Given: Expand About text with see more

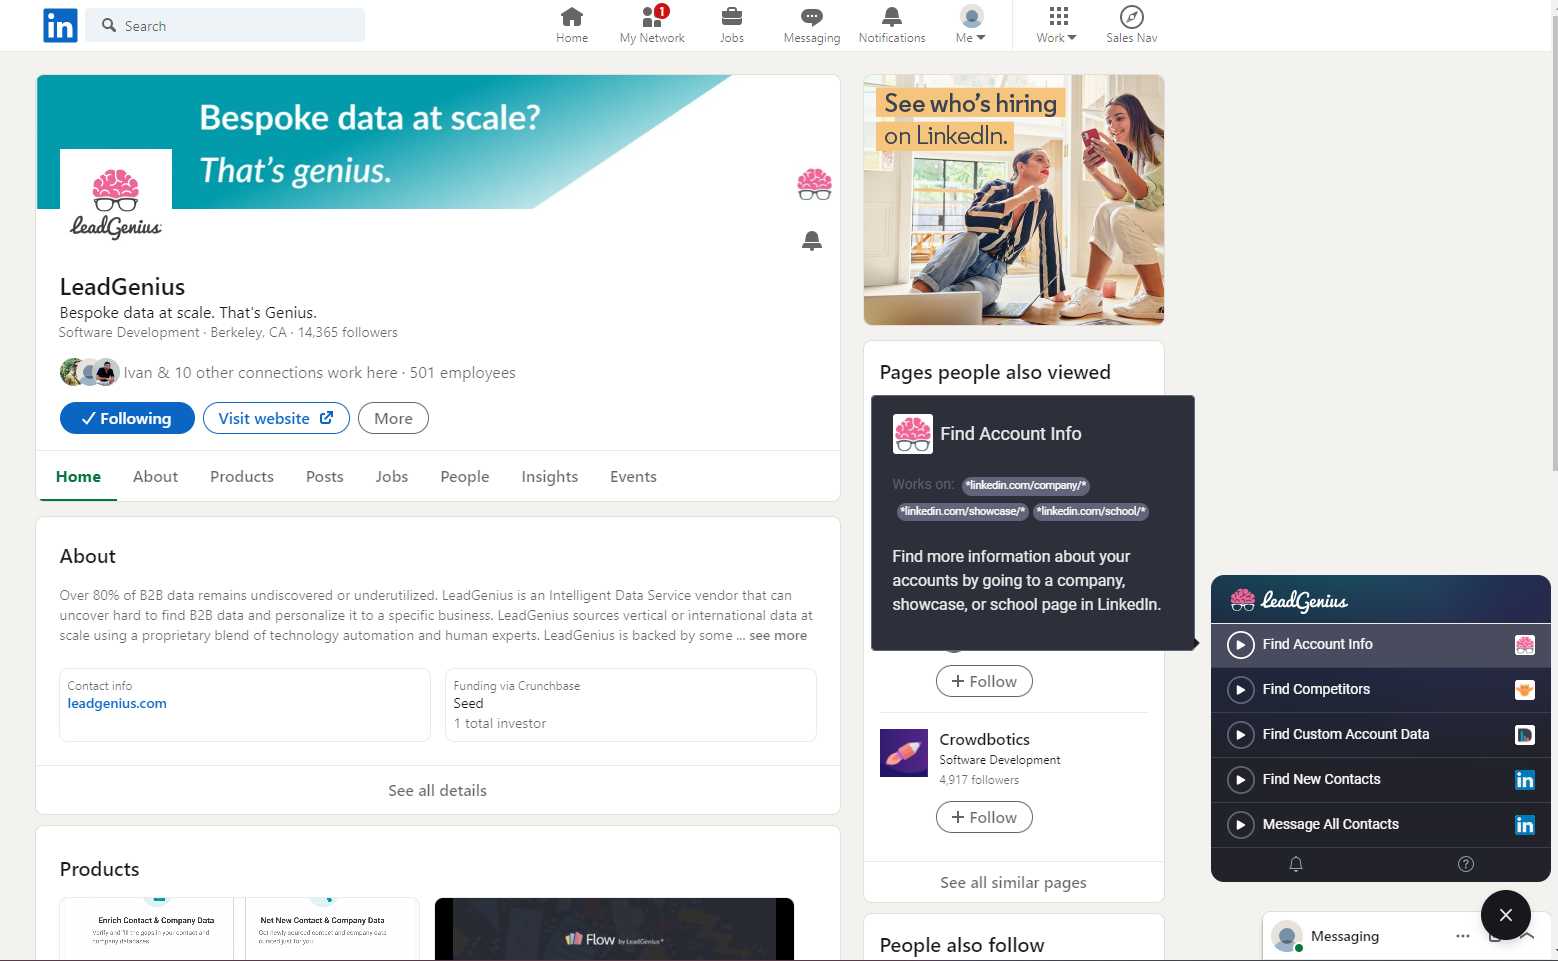Looking at the screenshot, I should pyautogui.click(x=778, y=635).
